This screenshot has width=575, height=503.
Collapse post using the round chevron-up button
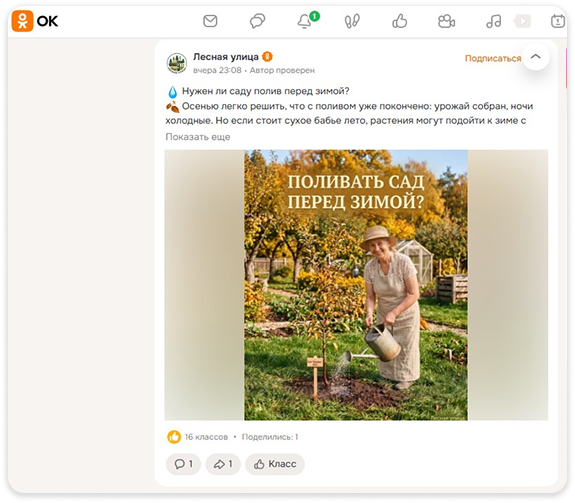tap(536, 56)
